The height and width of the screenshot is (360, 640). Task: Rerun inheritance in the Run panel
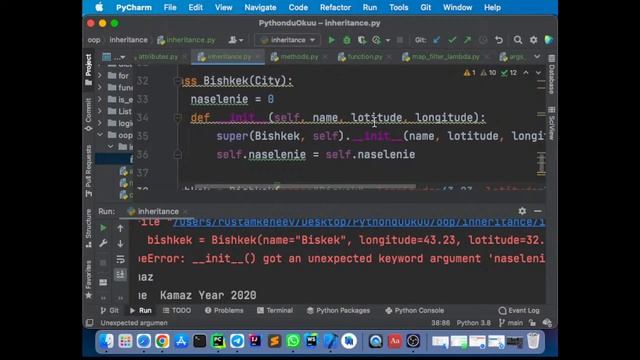[x=103, y=228]
